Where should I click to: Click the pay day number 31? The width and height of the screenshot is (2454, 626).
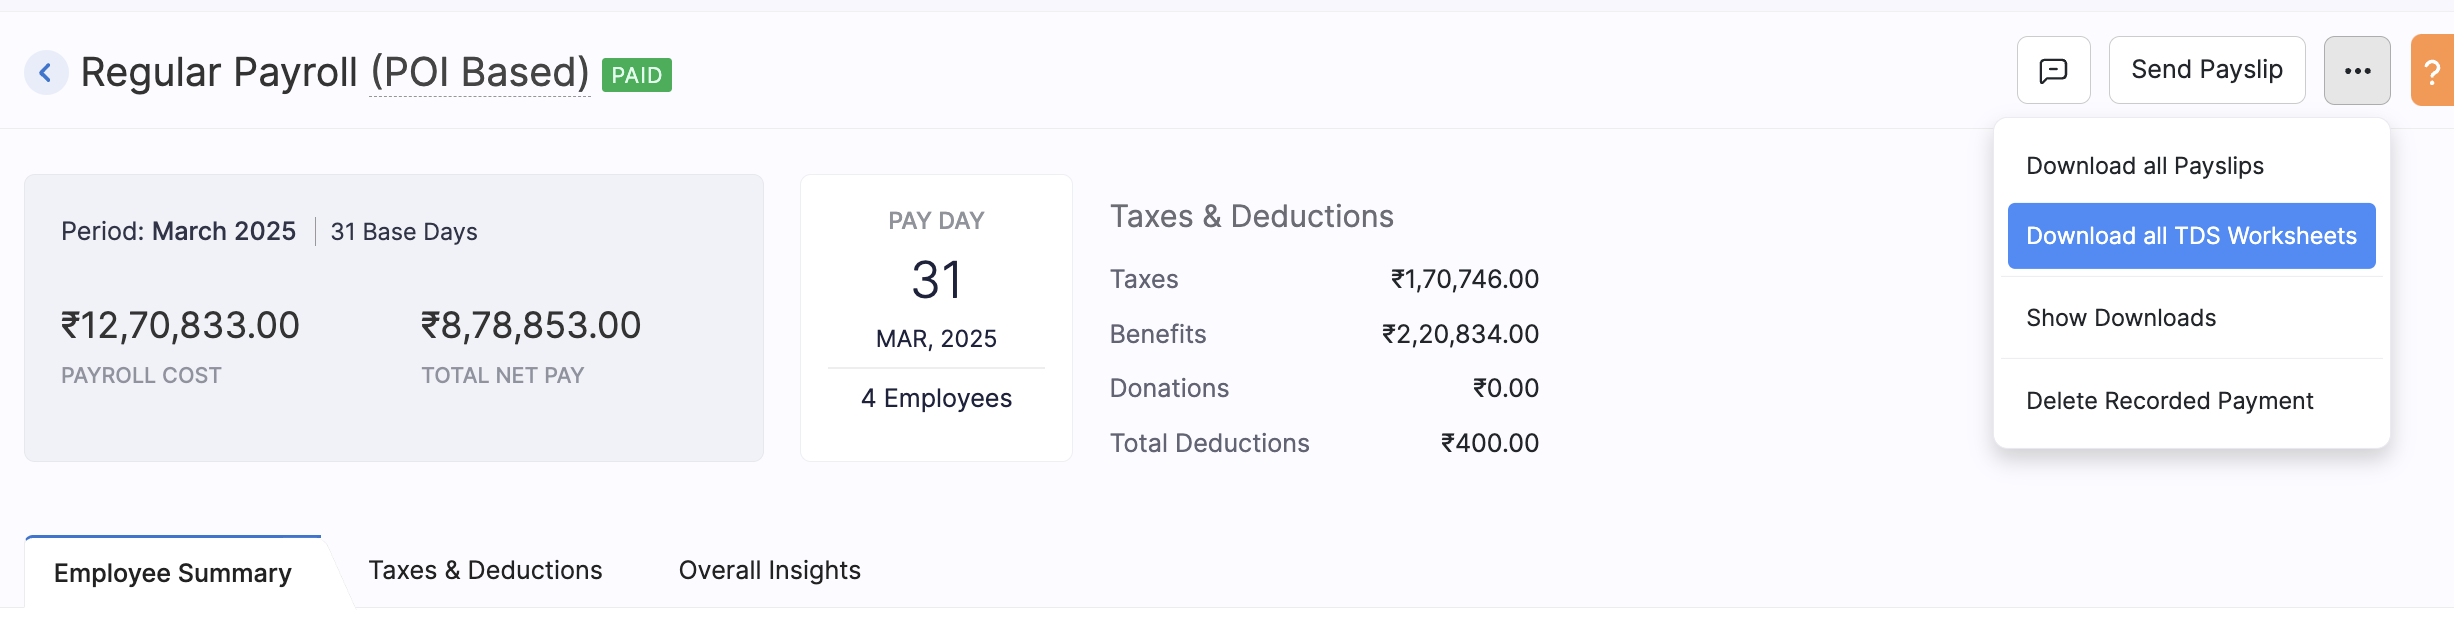936,280
